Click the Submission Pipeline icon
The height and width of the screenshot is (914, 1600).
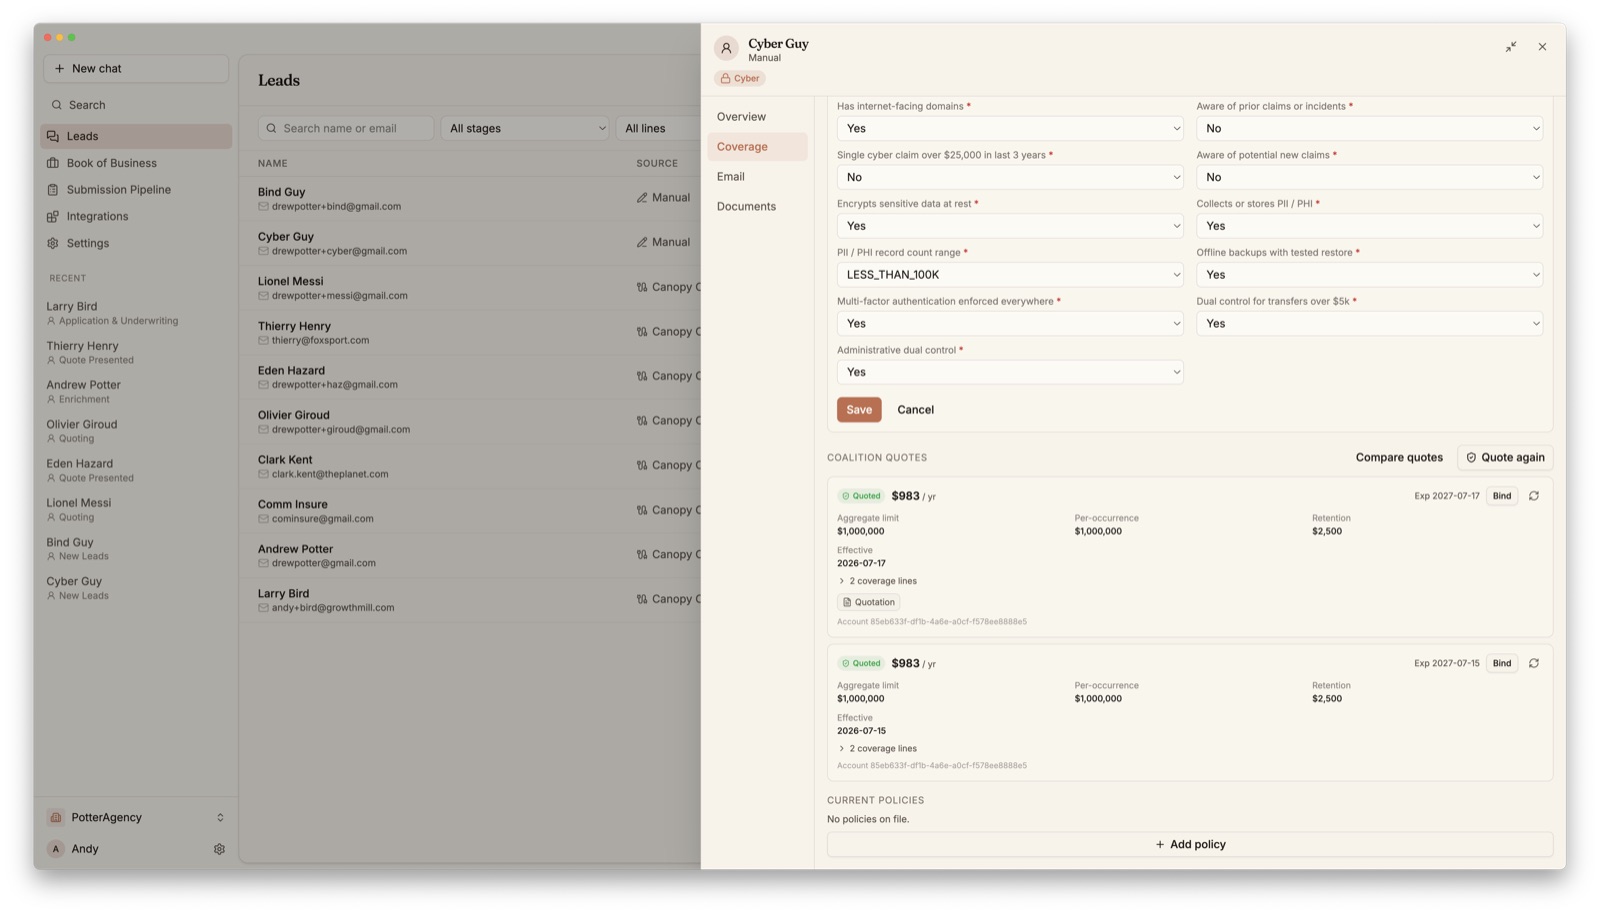tap(53, 190)
